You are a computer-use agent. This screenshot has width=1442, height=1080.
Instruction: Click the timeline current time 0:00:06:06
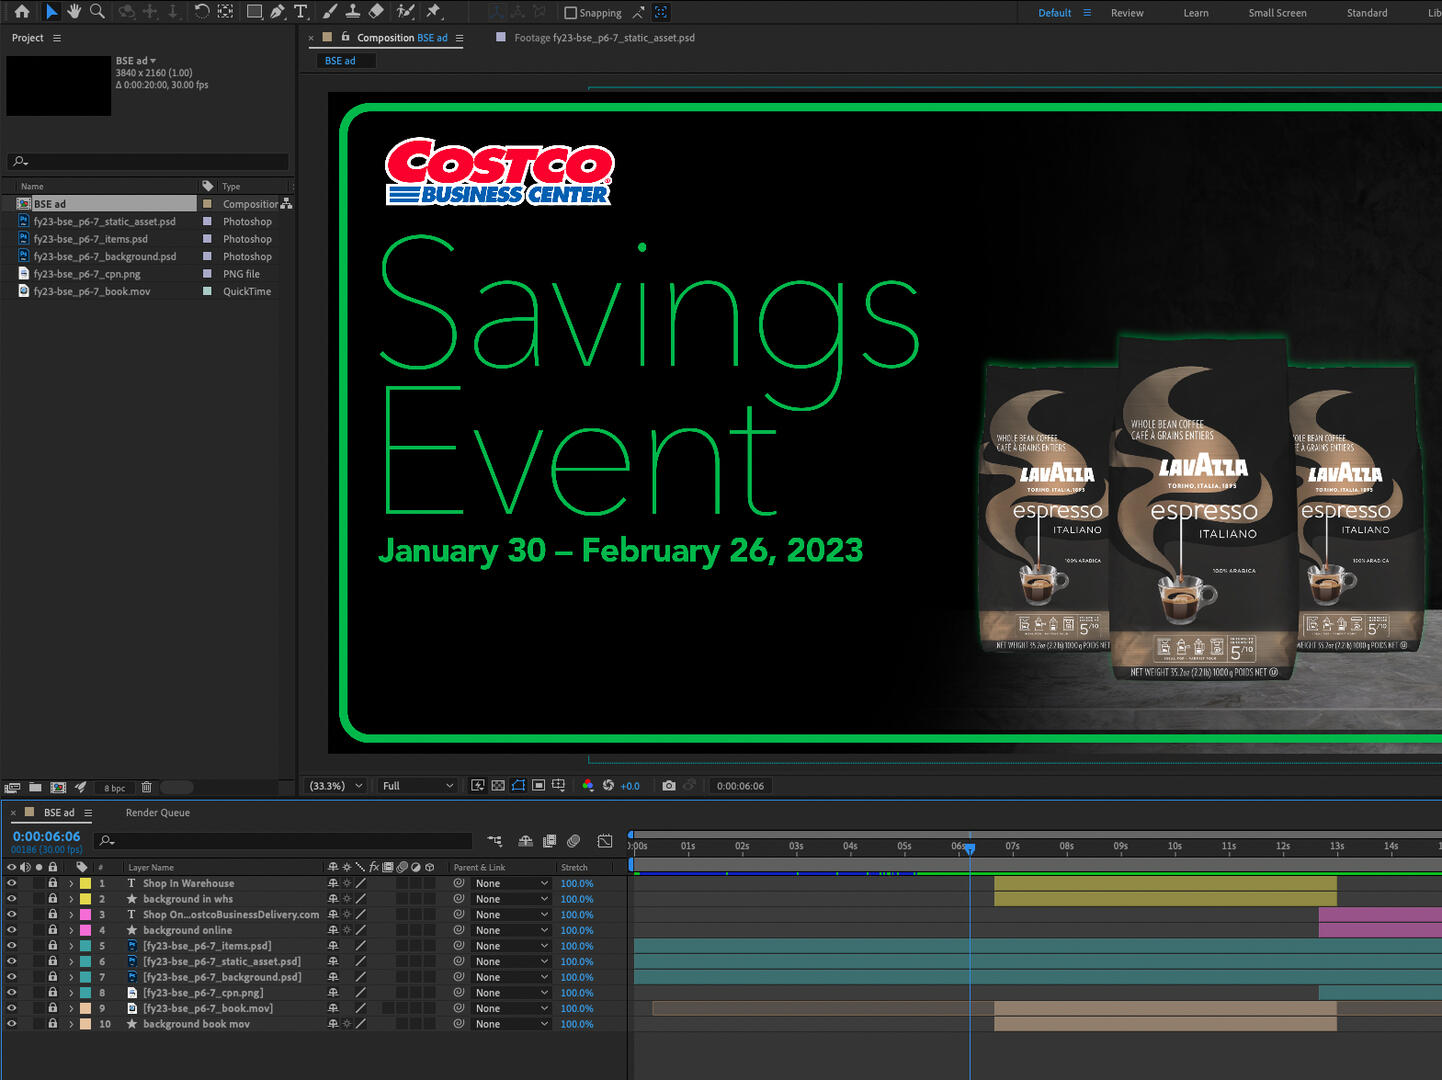(x=46, y=836)
